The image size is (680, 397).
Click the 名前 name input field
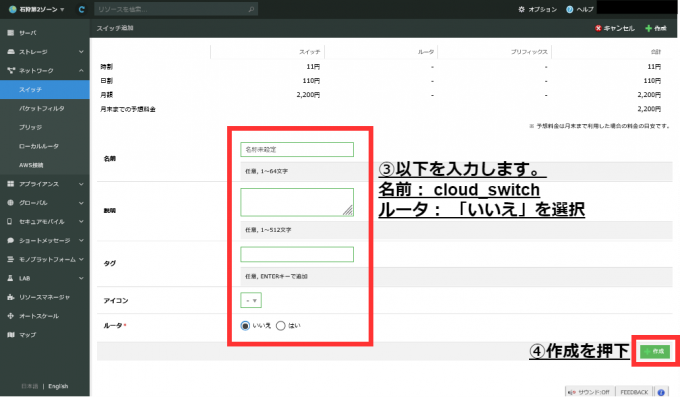[297, 149]
